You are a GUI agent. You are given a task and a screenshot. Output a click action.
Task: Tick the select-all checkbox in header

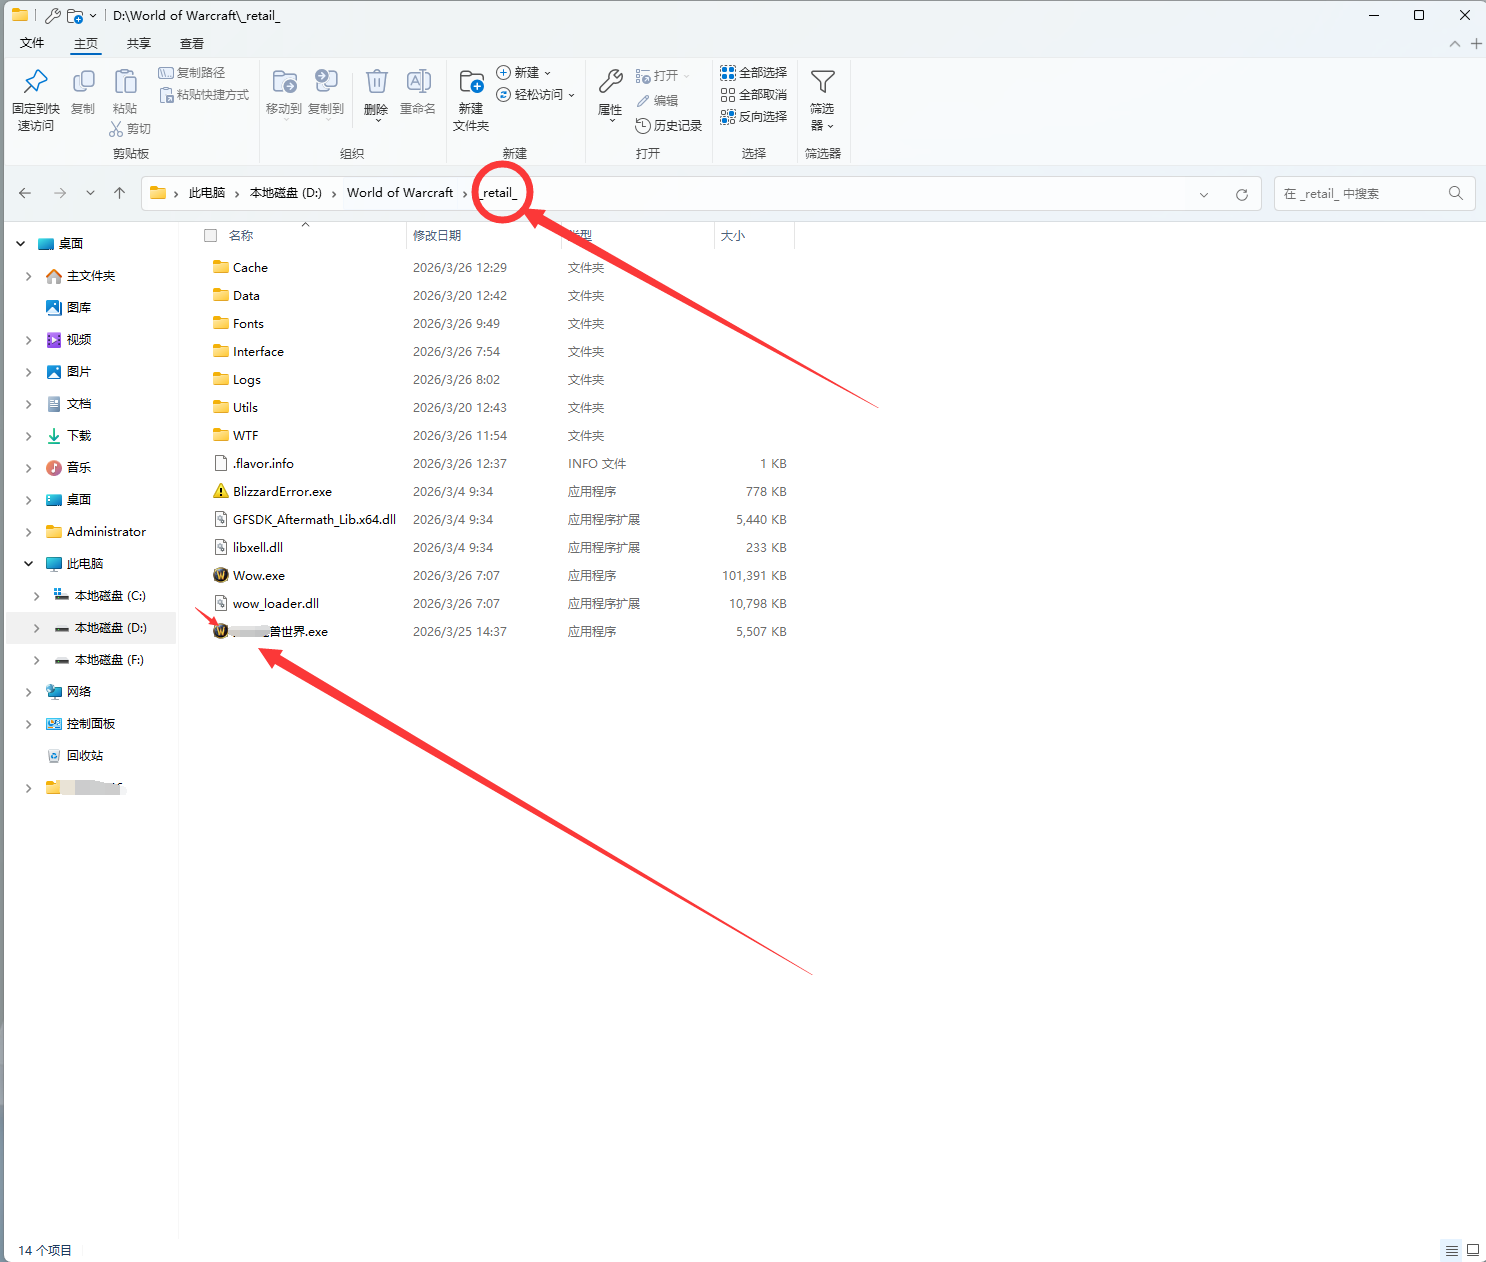[x=210, y=236]
